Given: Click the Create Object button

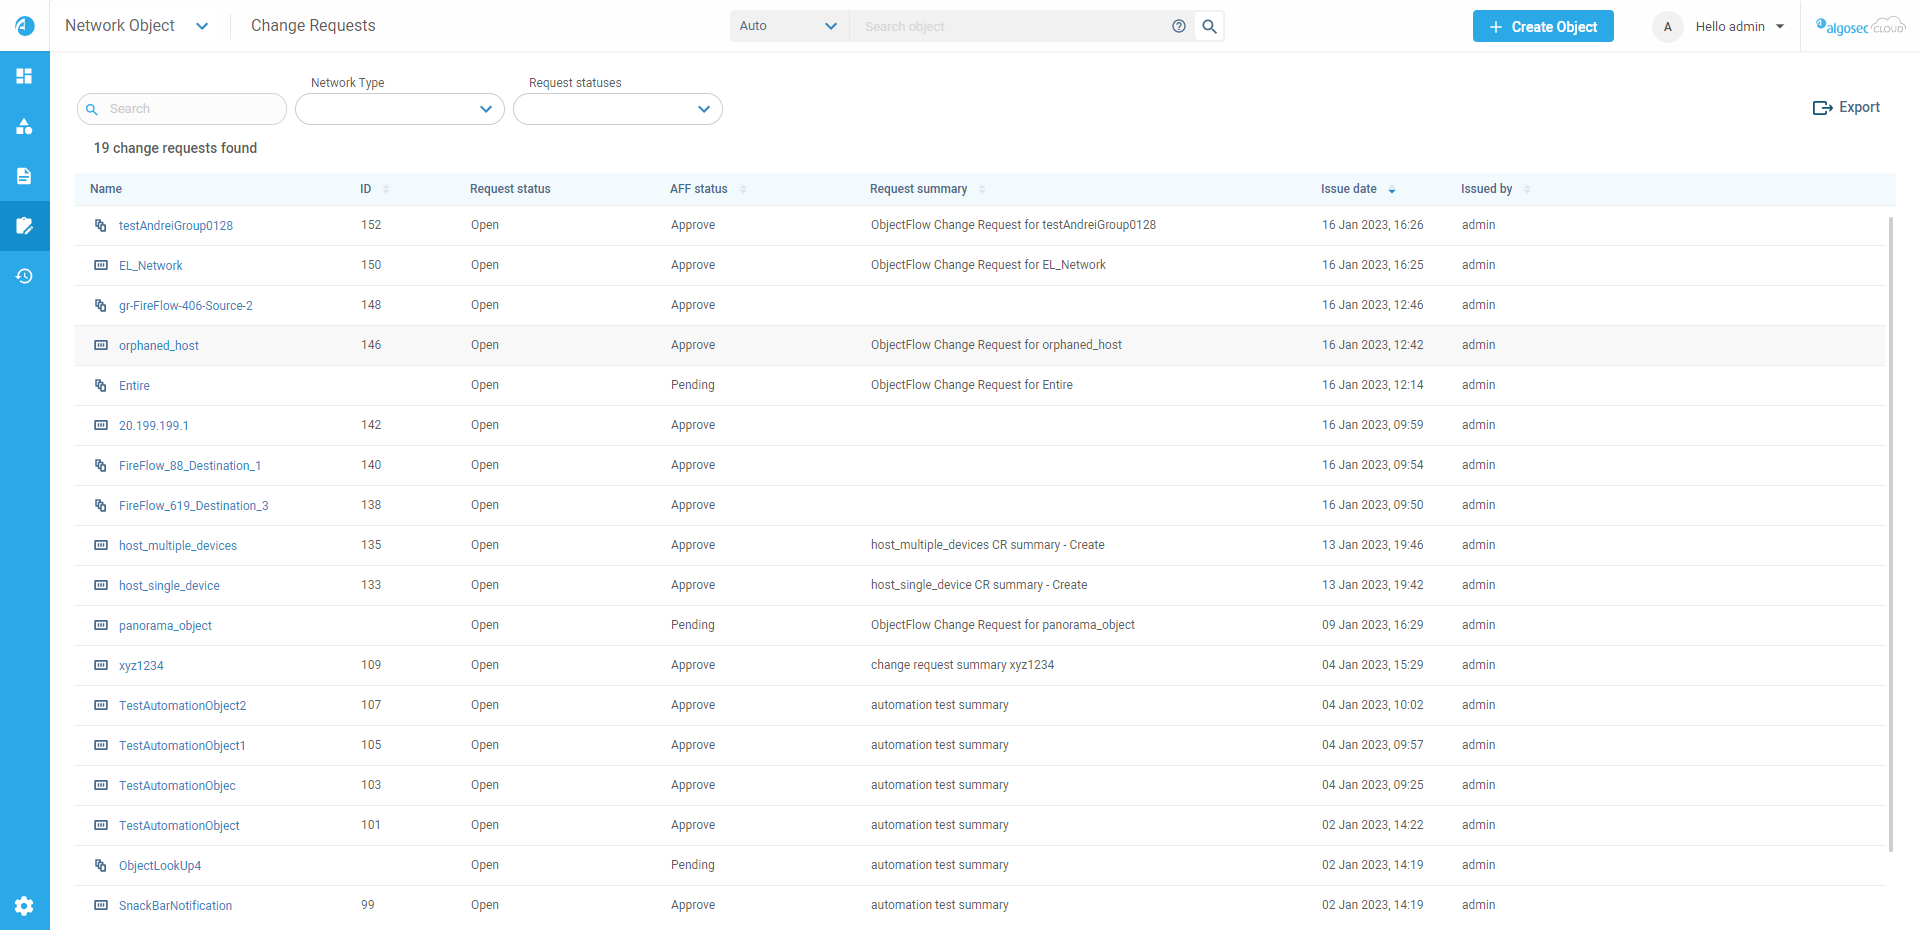Looking at the screenshot, I should [x=1542, y=27].
